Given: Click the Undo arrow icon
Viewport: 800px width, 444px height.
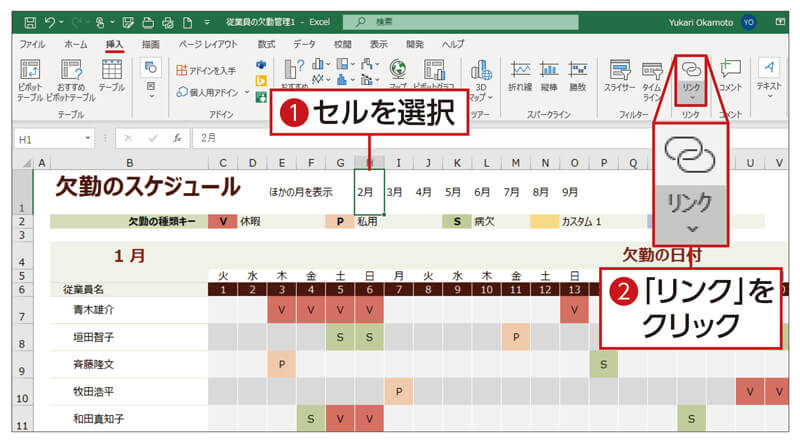Looking at the screenshot, I should point(50,22).
